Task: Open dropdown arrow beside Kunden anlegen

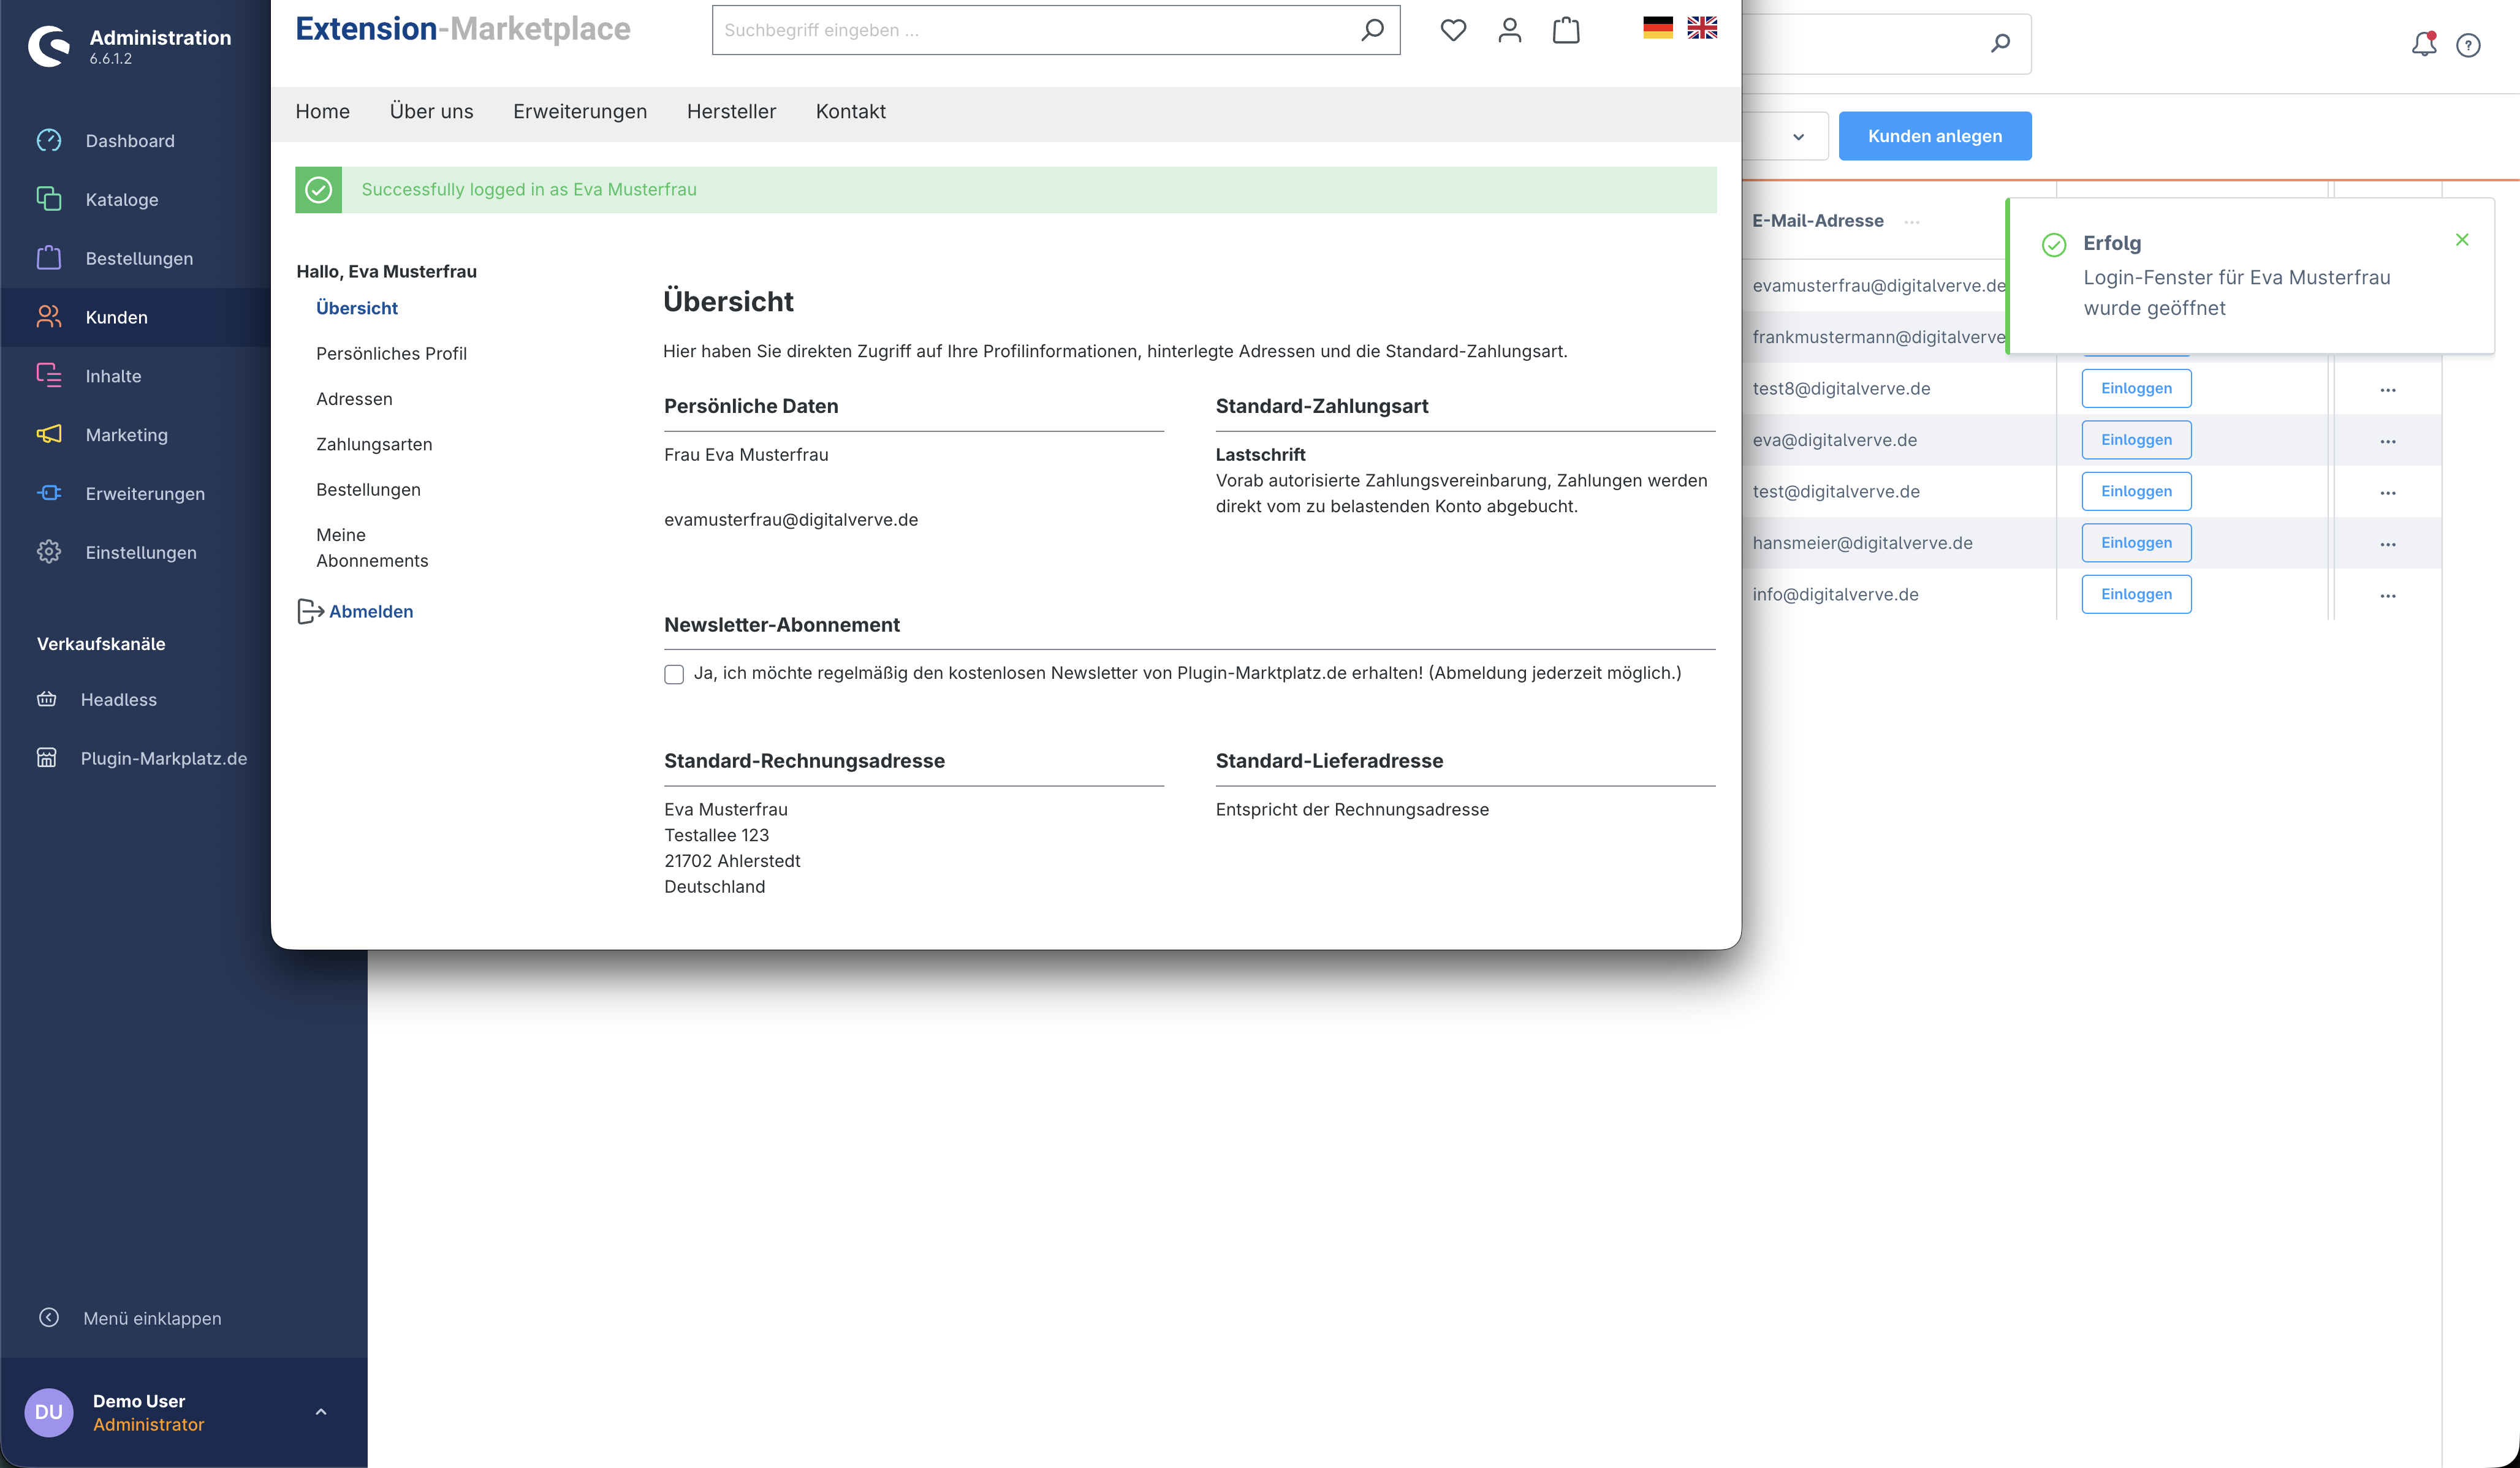Action: (1798, 137)
